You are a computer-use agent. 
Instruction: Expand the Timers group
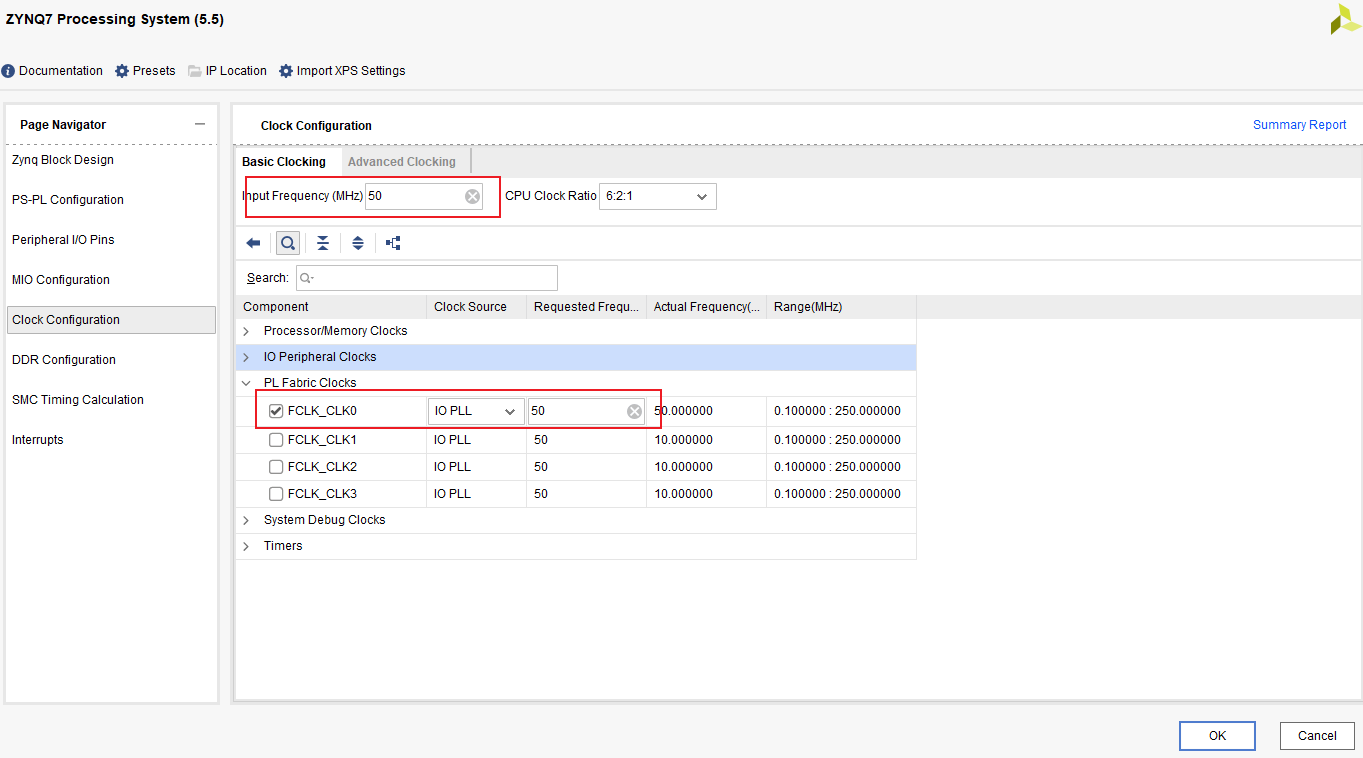tap(246, 546)
